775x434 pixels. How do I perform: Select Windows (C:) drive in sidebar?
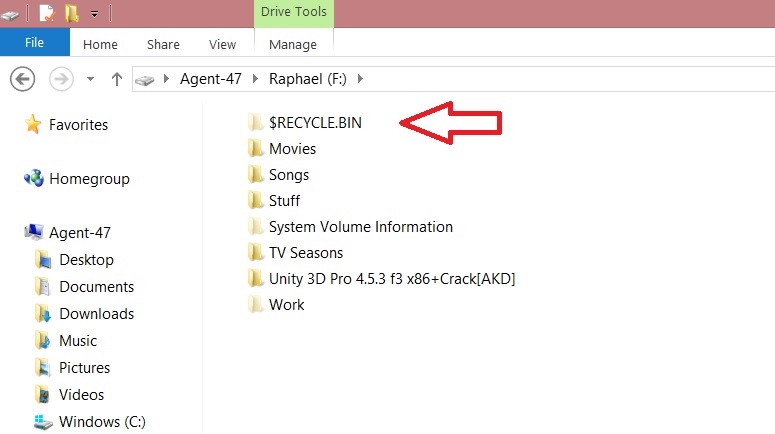click(102, 422)
